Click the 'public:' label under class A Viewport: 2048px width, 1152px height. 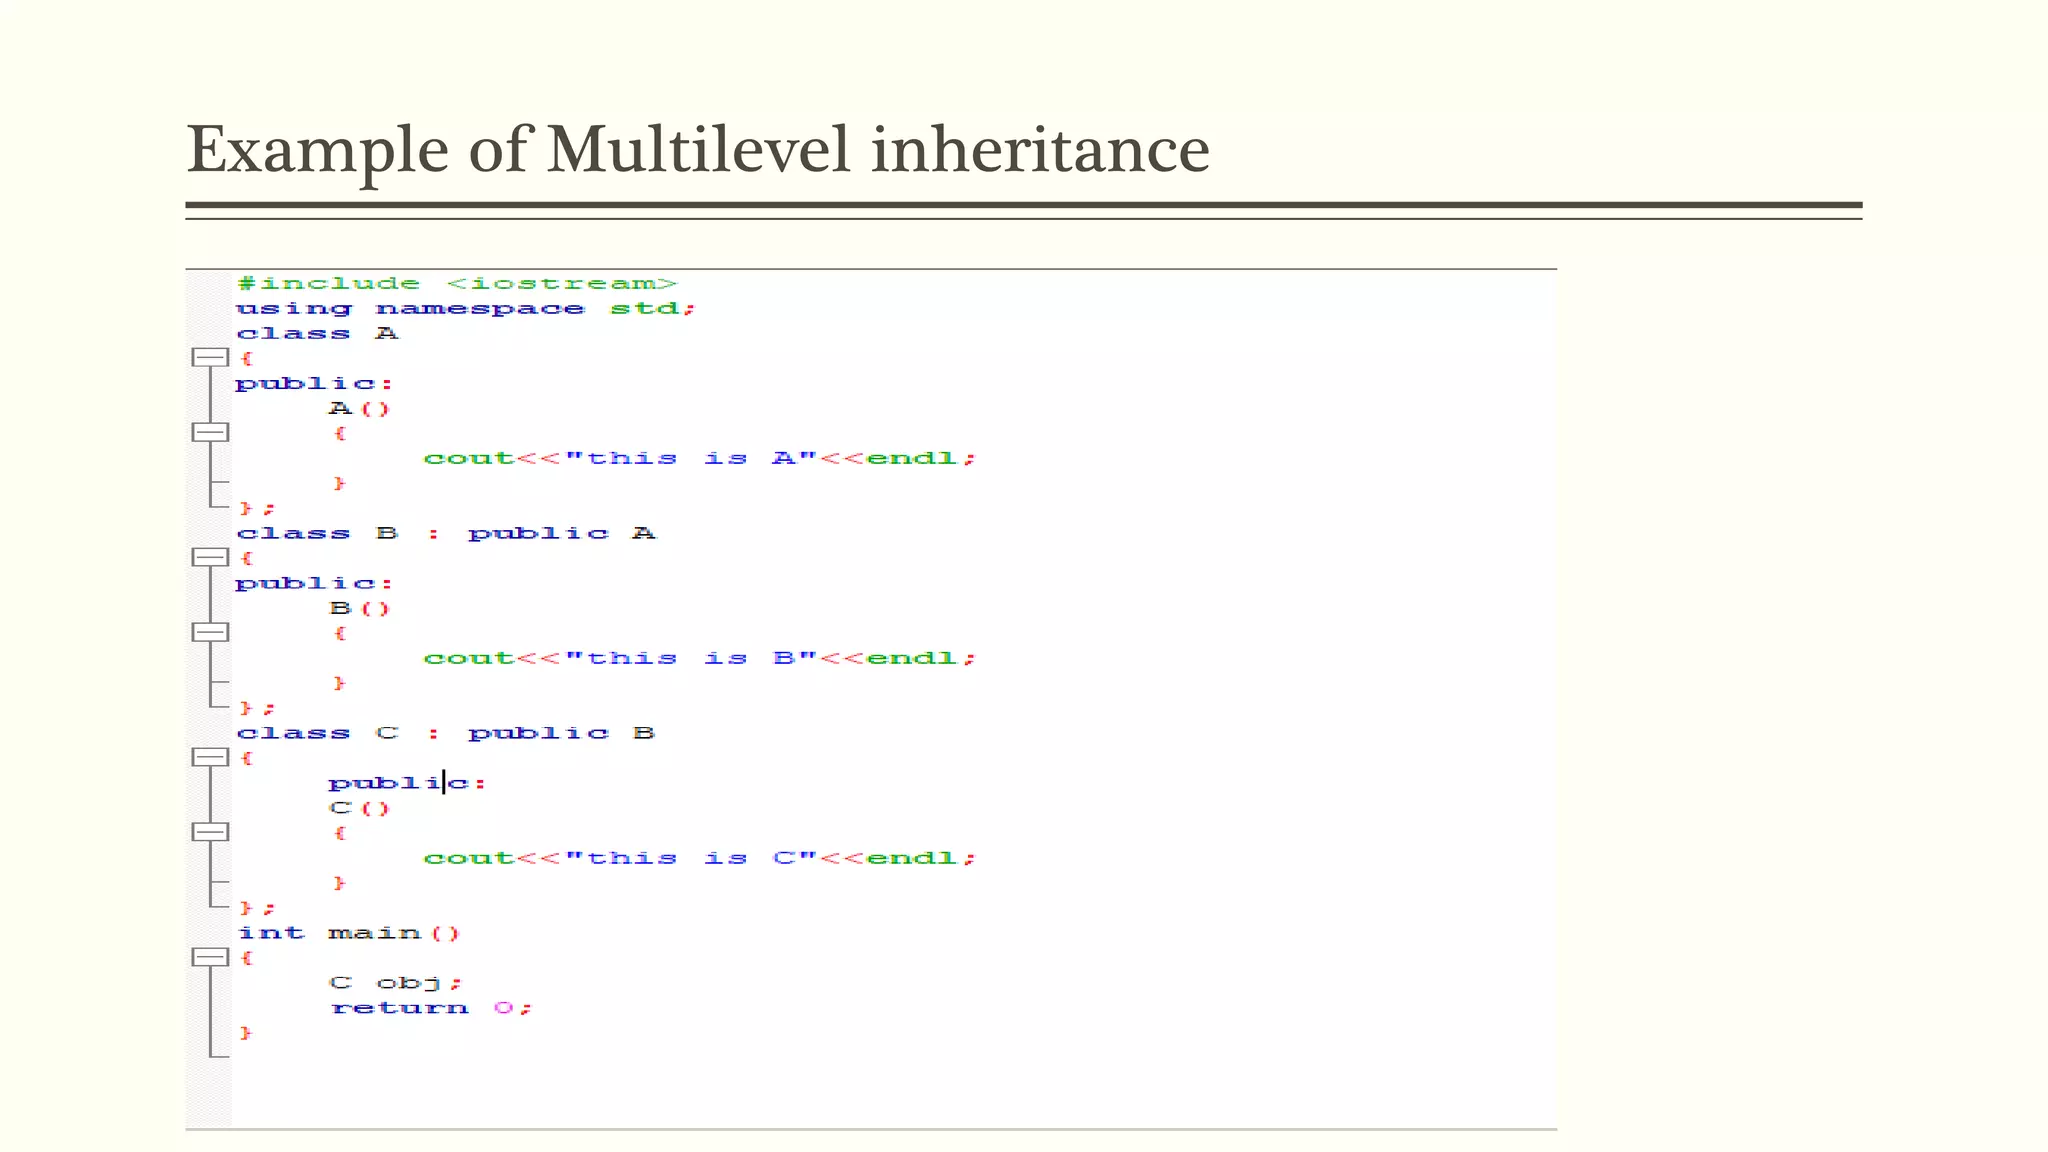point(314,384)
